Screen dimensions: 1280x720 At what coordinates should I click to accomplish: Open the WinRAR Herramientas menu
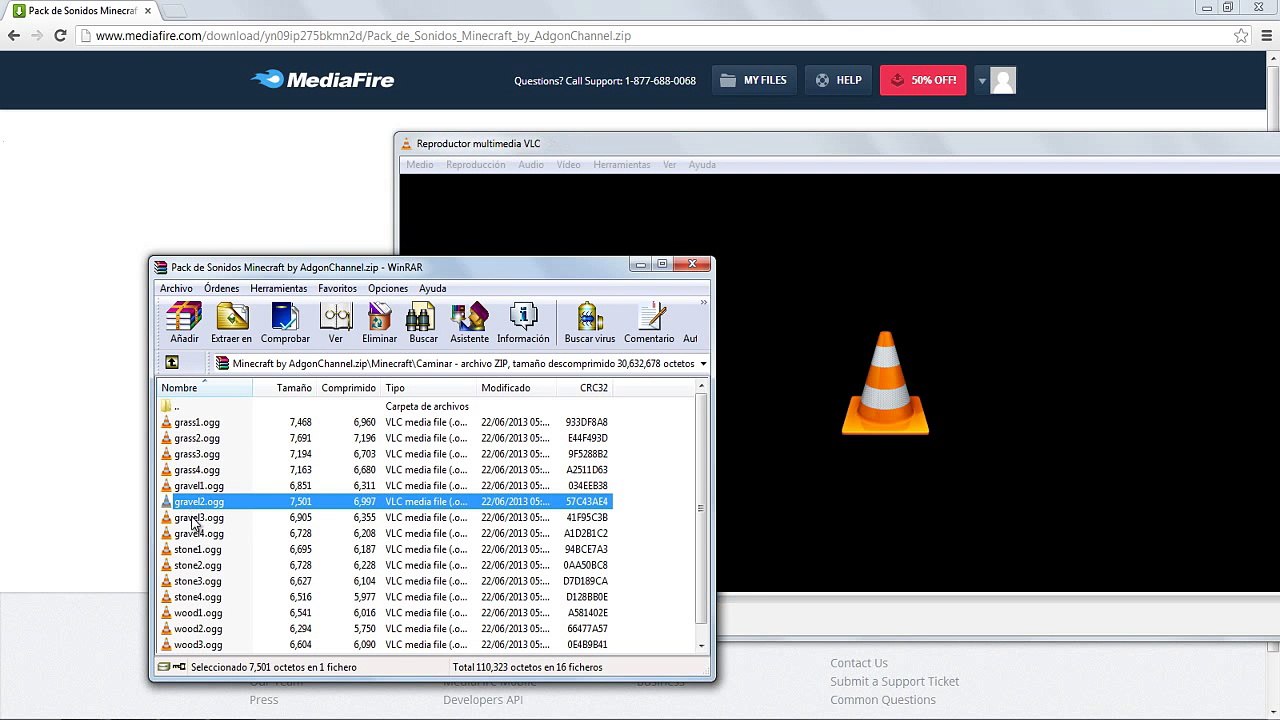[279, 288]
